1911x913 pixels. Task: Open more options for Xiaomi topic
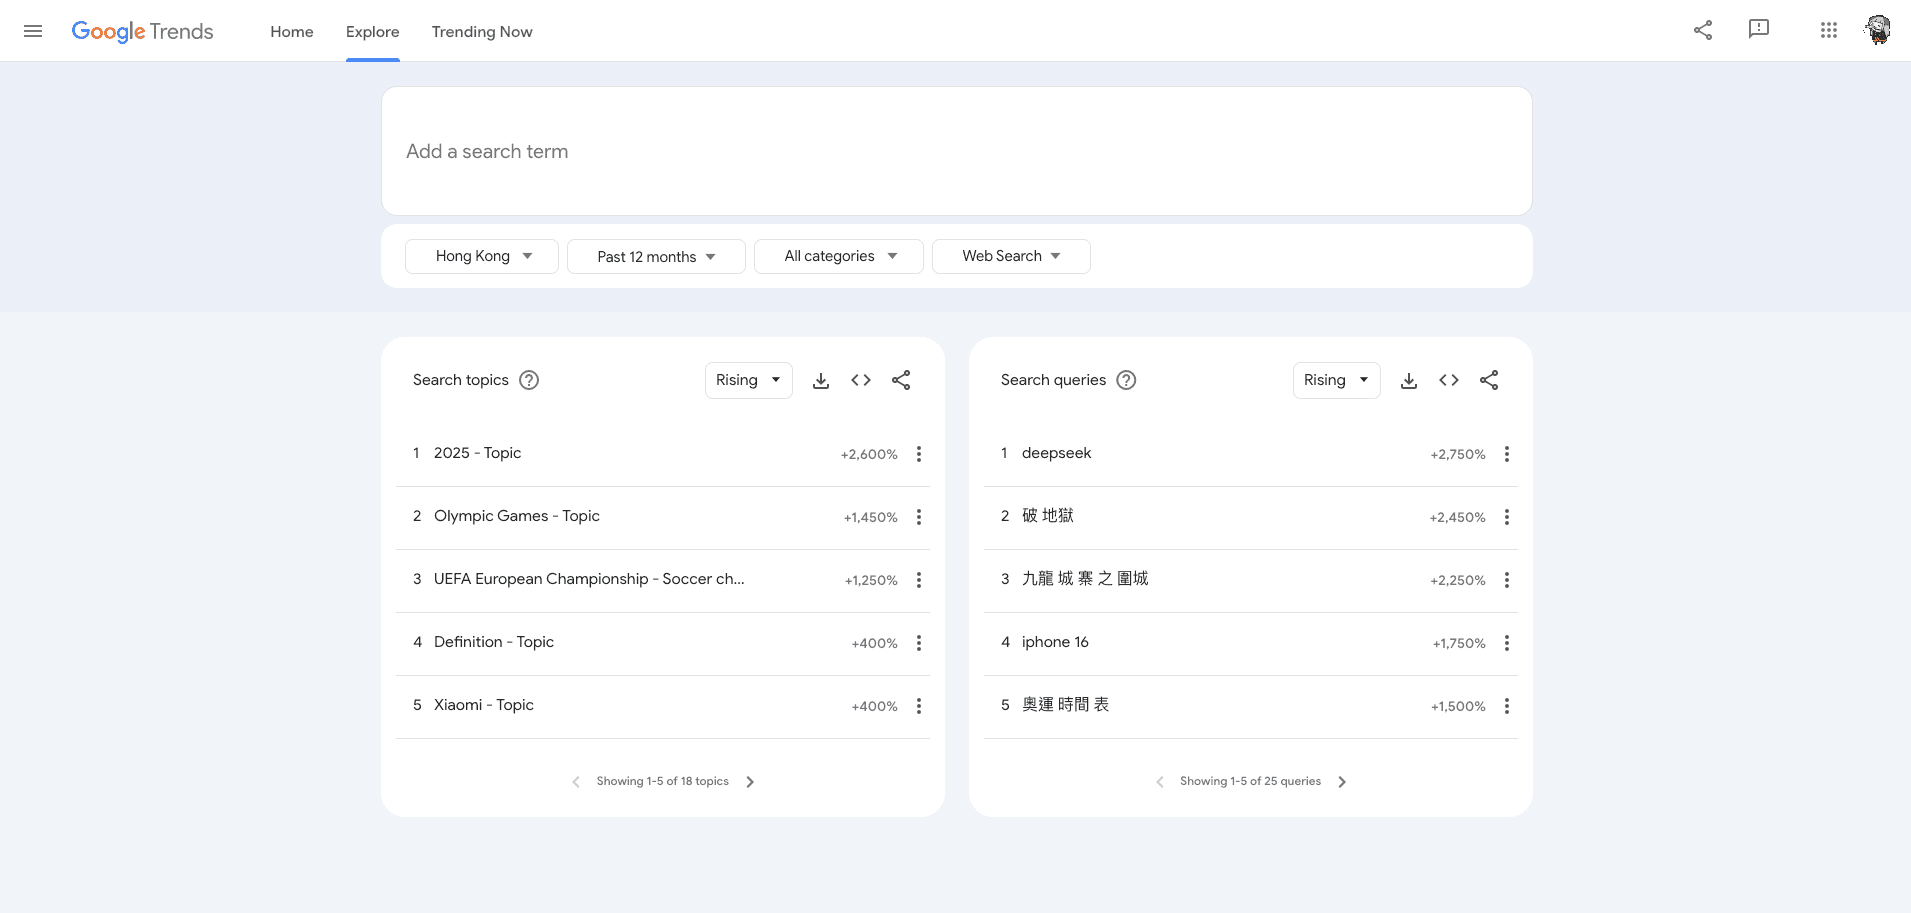pyautogui.click(x=919, y=706)
